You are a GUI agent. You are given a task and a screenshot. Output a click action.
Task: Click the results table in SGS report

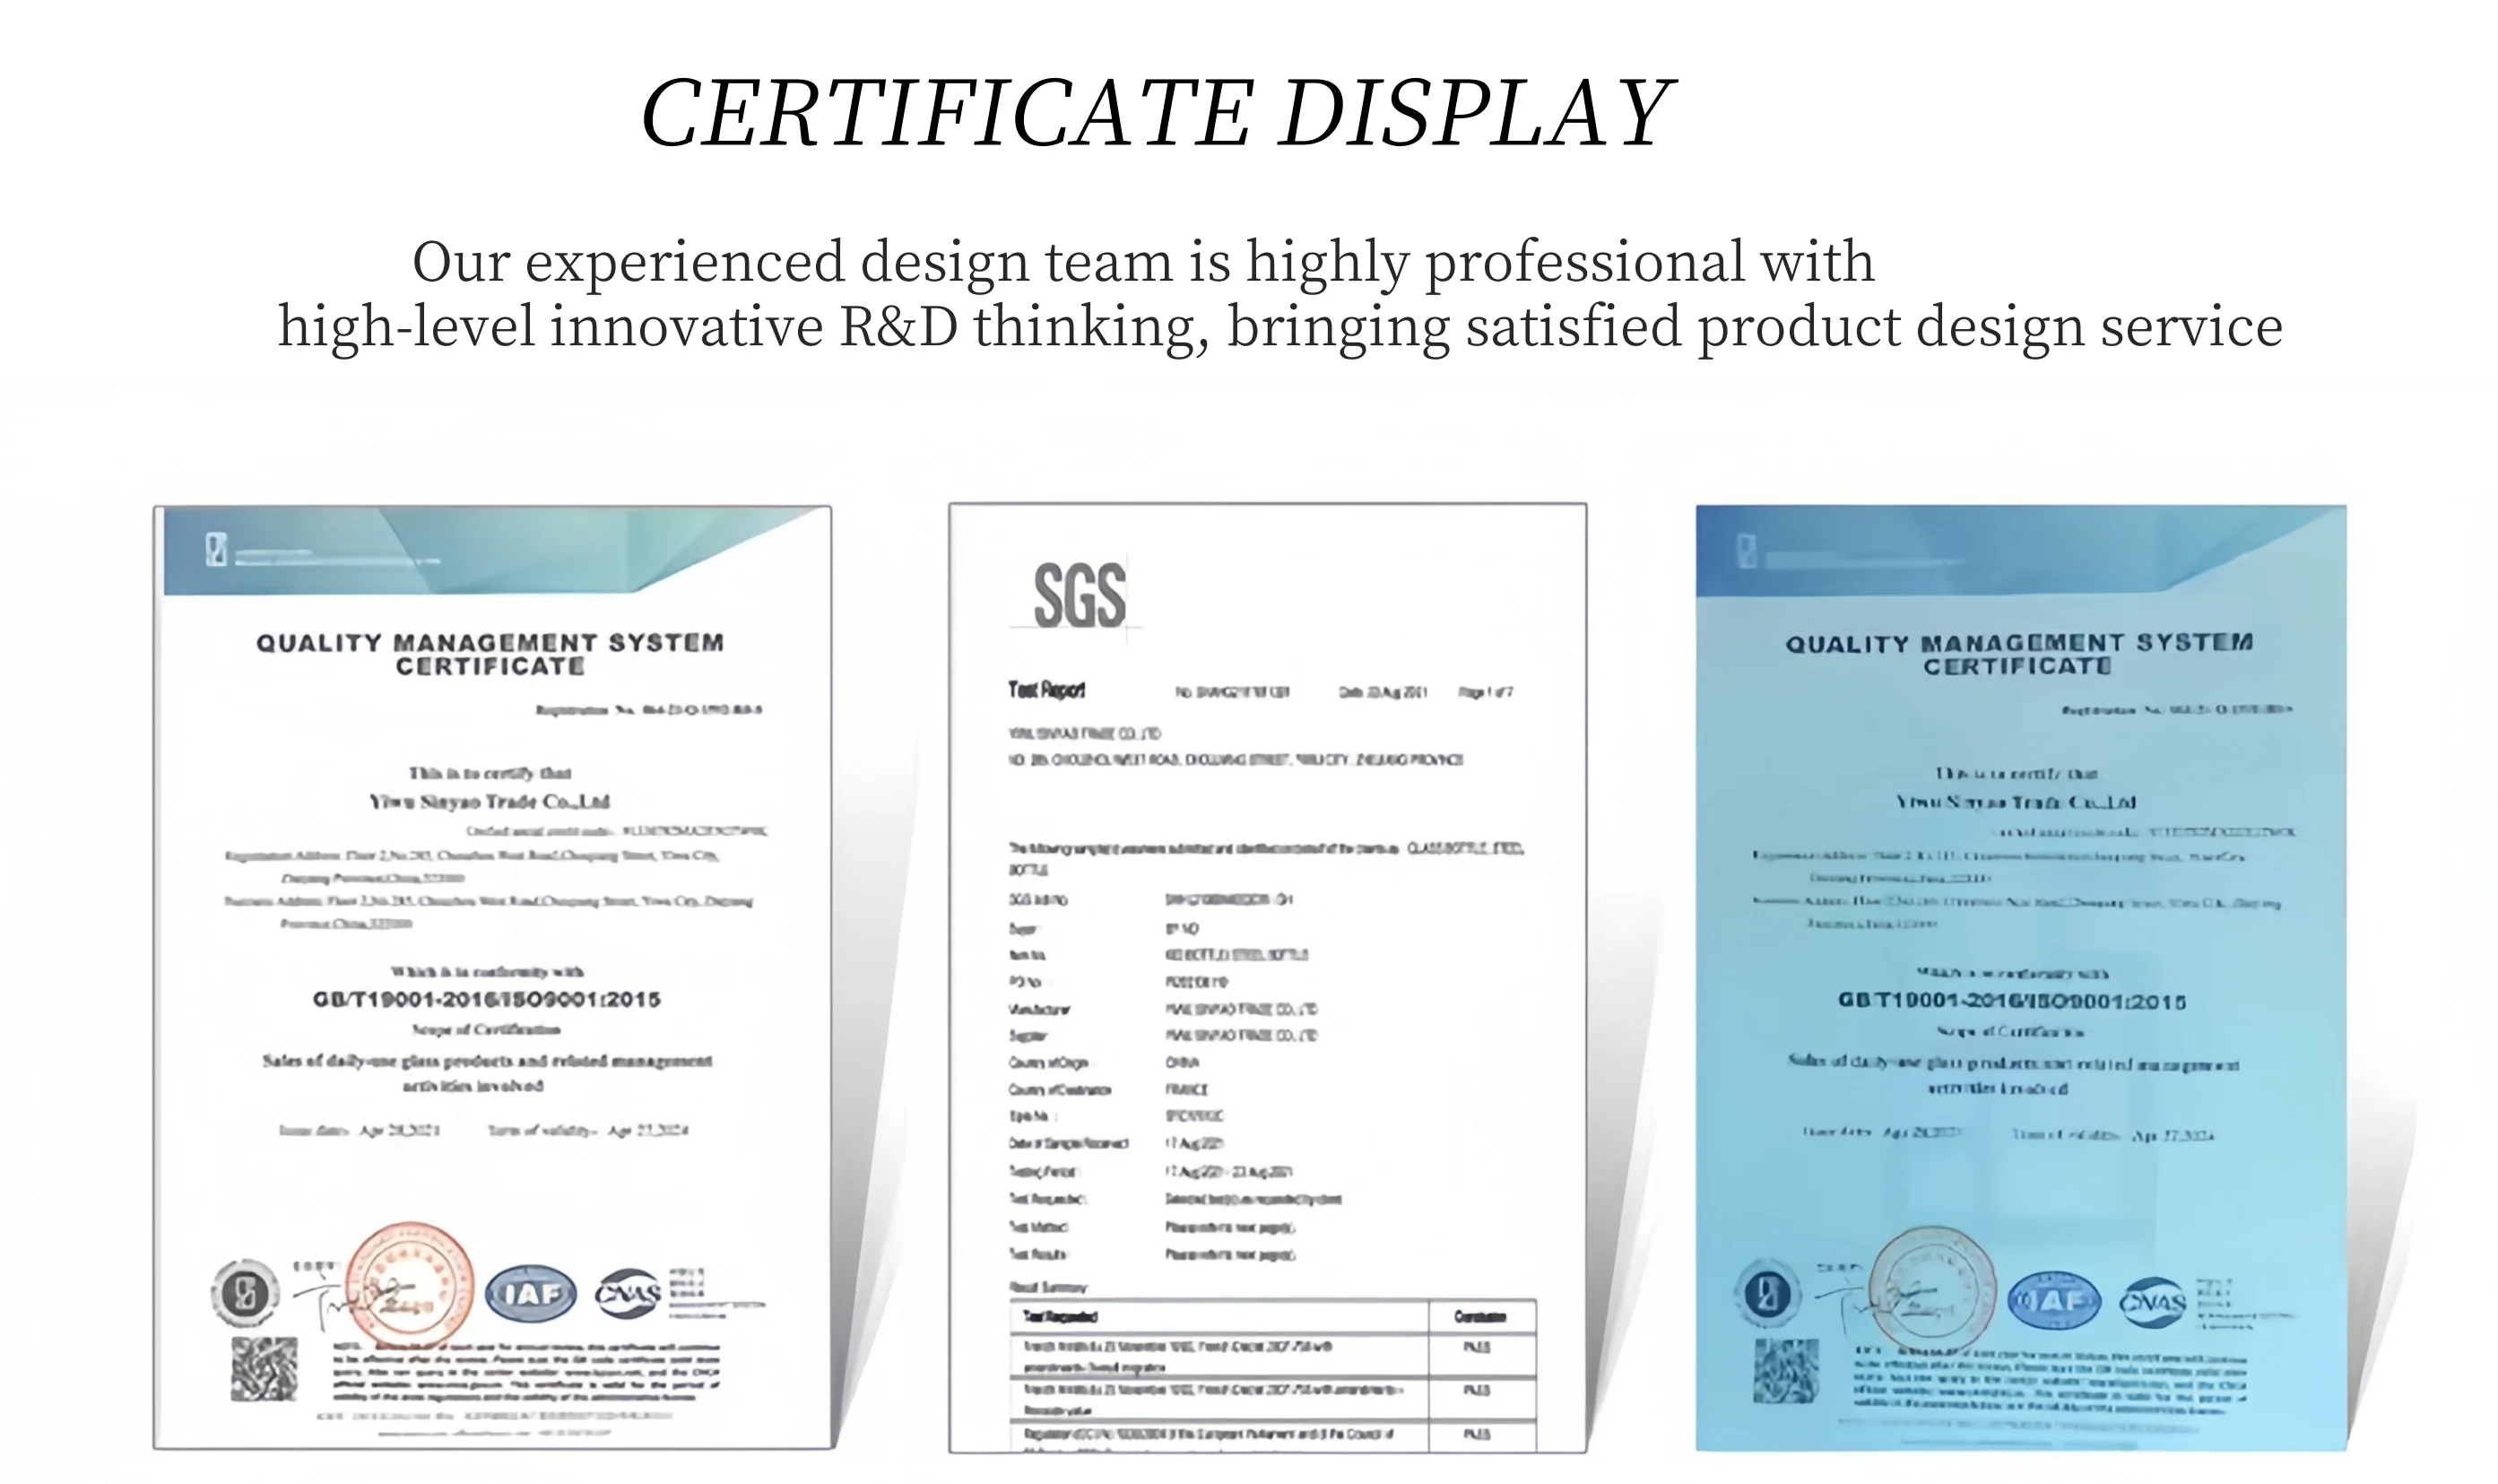point(1273,1374)
